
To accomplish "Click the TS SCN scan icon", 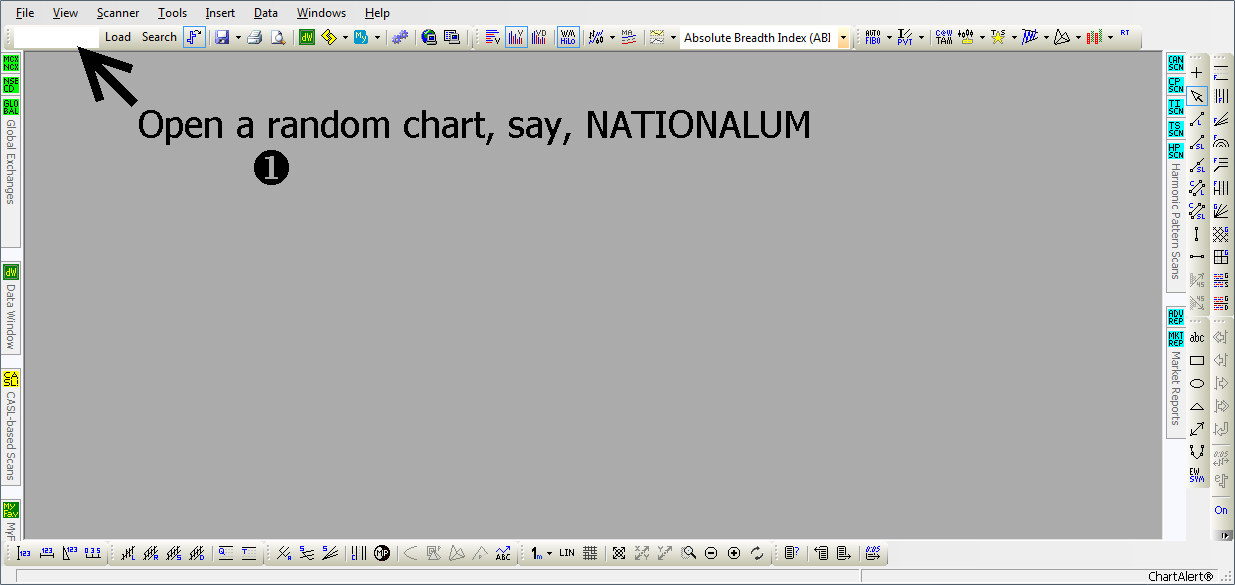I will pos(1176,129).
